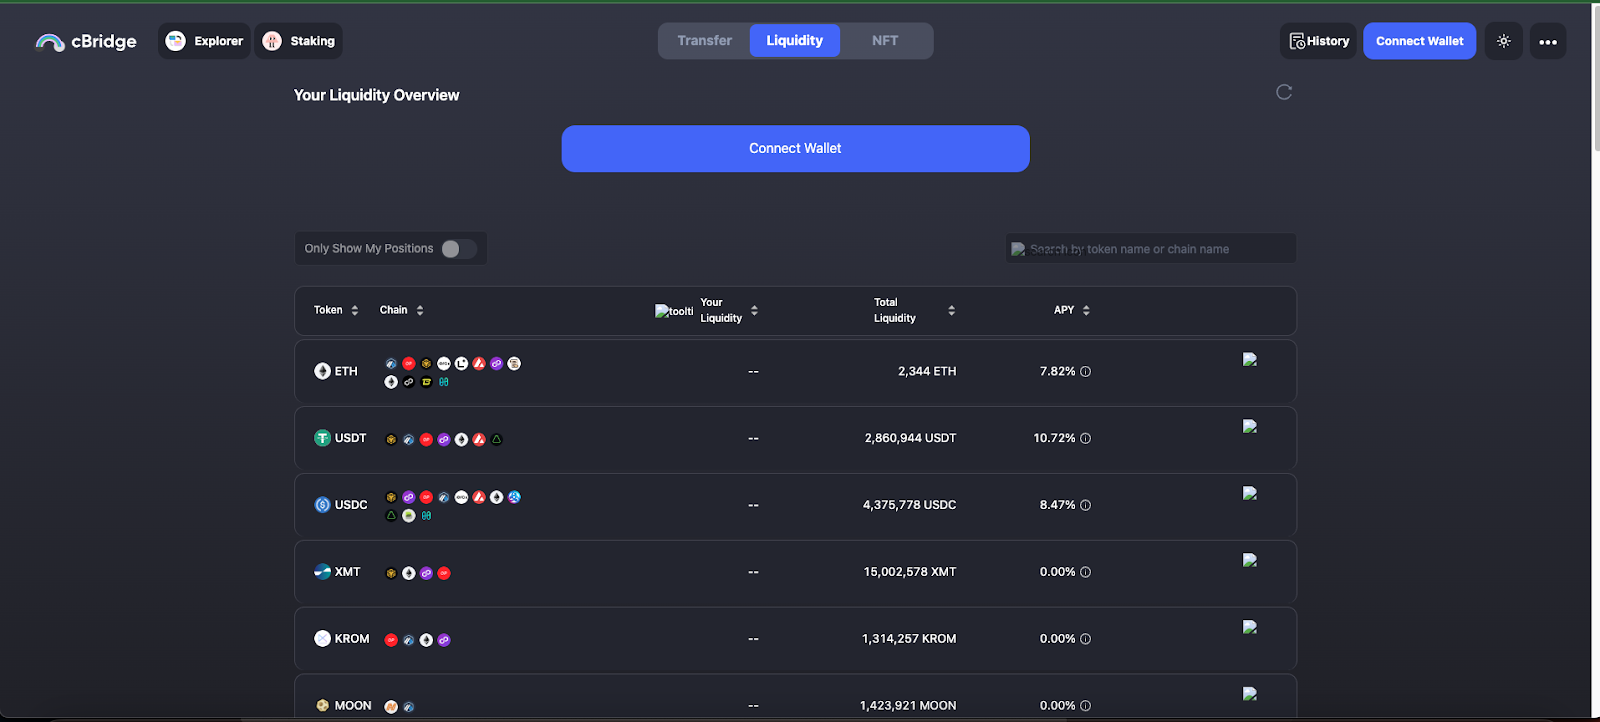Sort the table by Token column
Image resolution: width=1600 pixels, height=722 pixels.
tap(354, 311)
